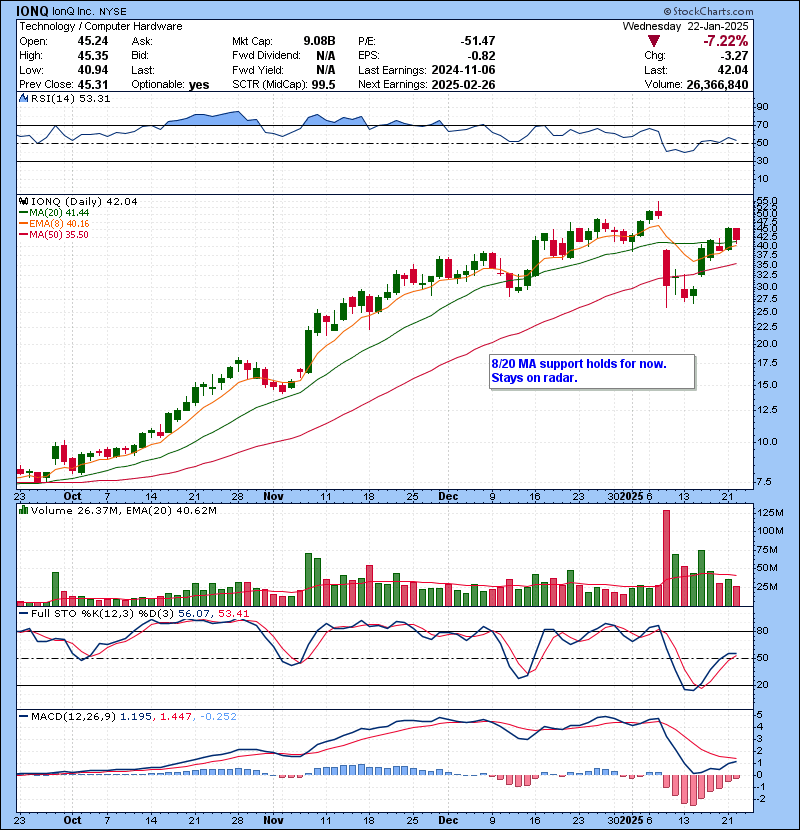
Task: Click the Last price 42.04 in header
Action: pyautogui.click(x=733, y=70)
